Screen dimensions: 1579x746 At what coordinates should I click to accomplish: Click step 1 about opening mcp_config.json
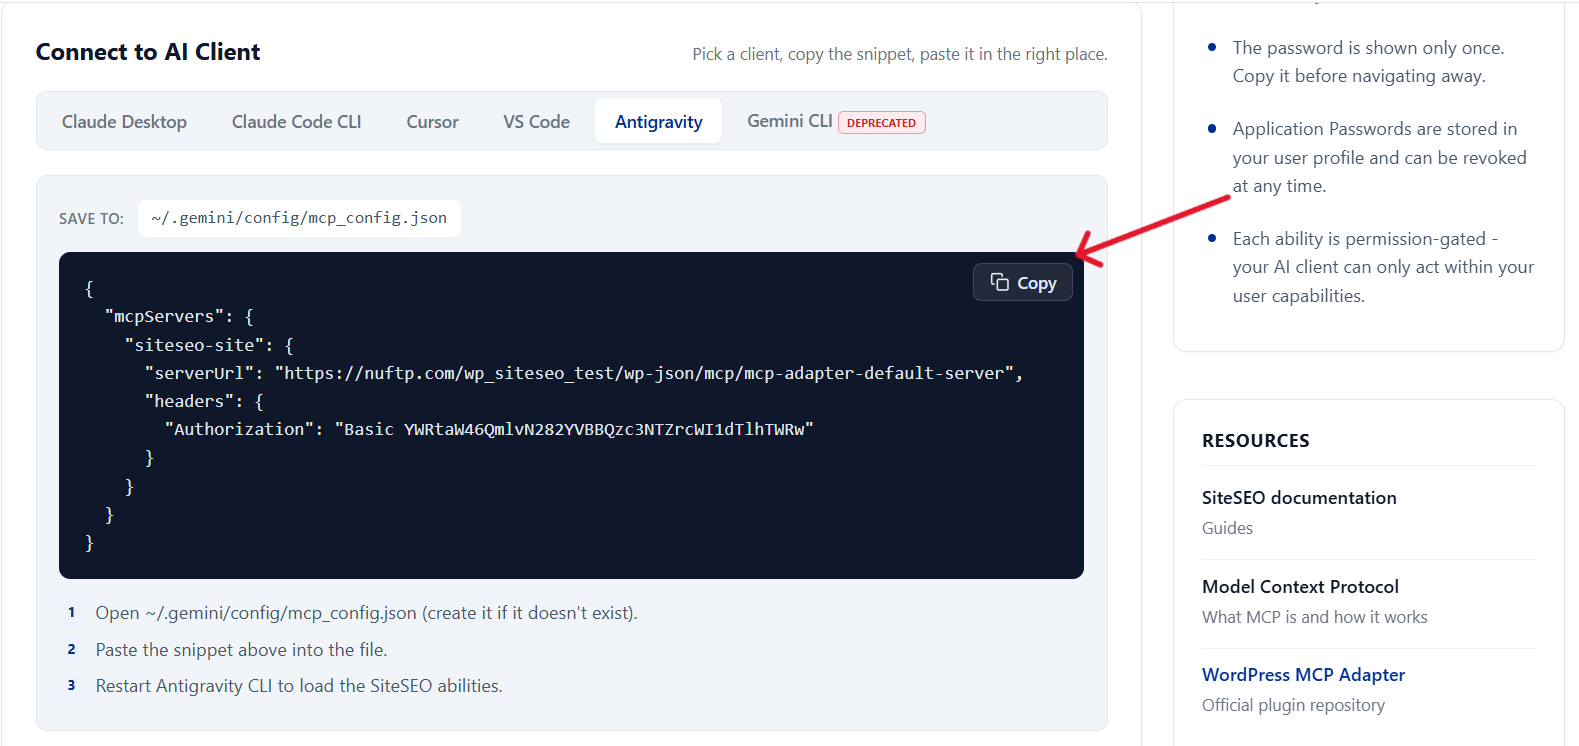pyautogui.click(x=366, y=613)
